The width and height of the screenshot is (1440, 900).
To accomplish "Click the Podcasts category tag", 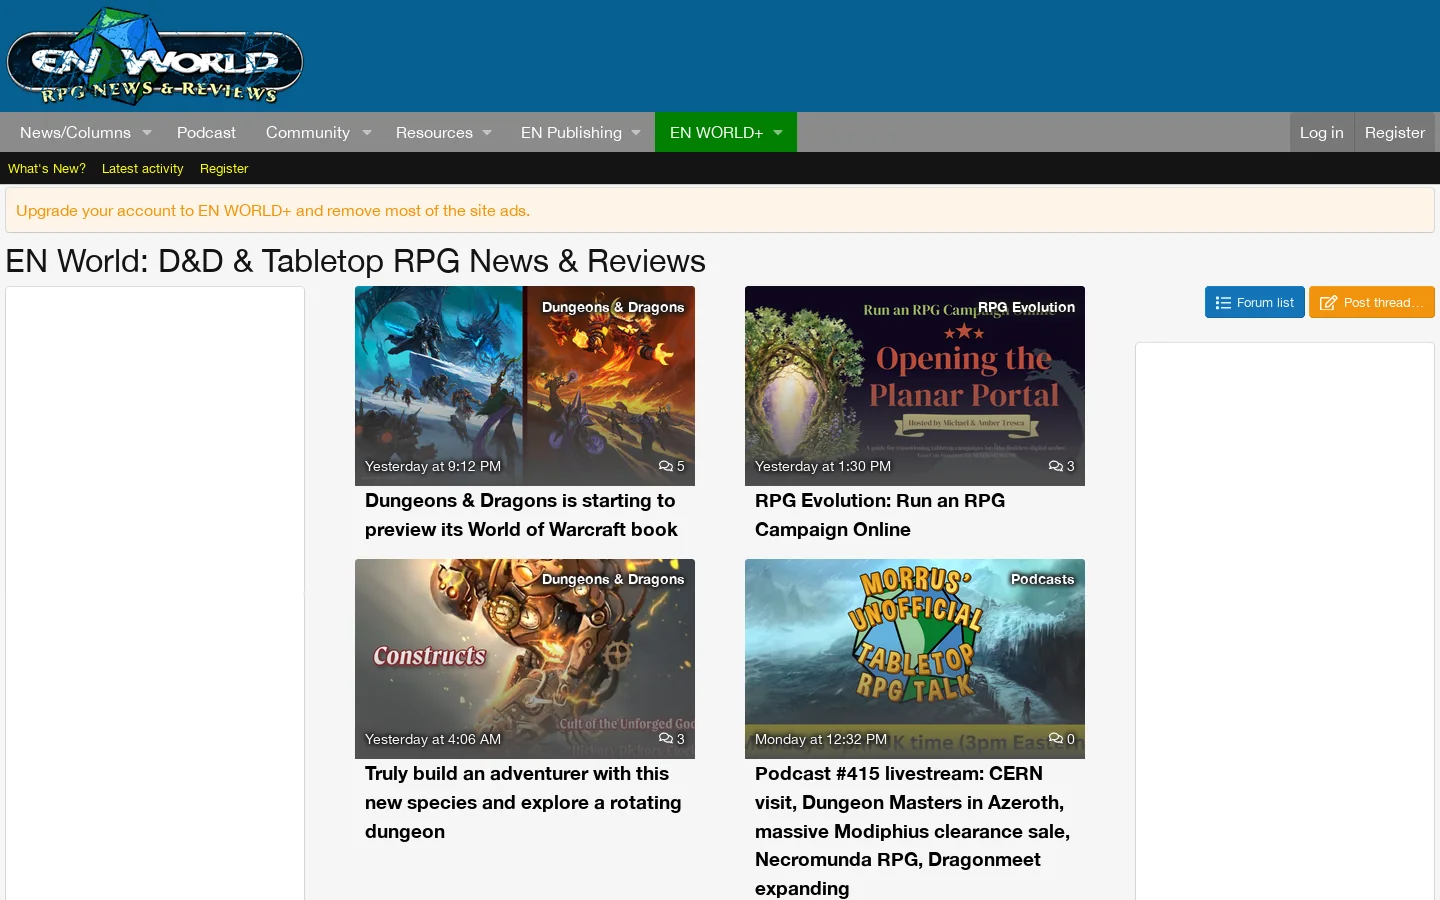I will (x=1042, y=579).
